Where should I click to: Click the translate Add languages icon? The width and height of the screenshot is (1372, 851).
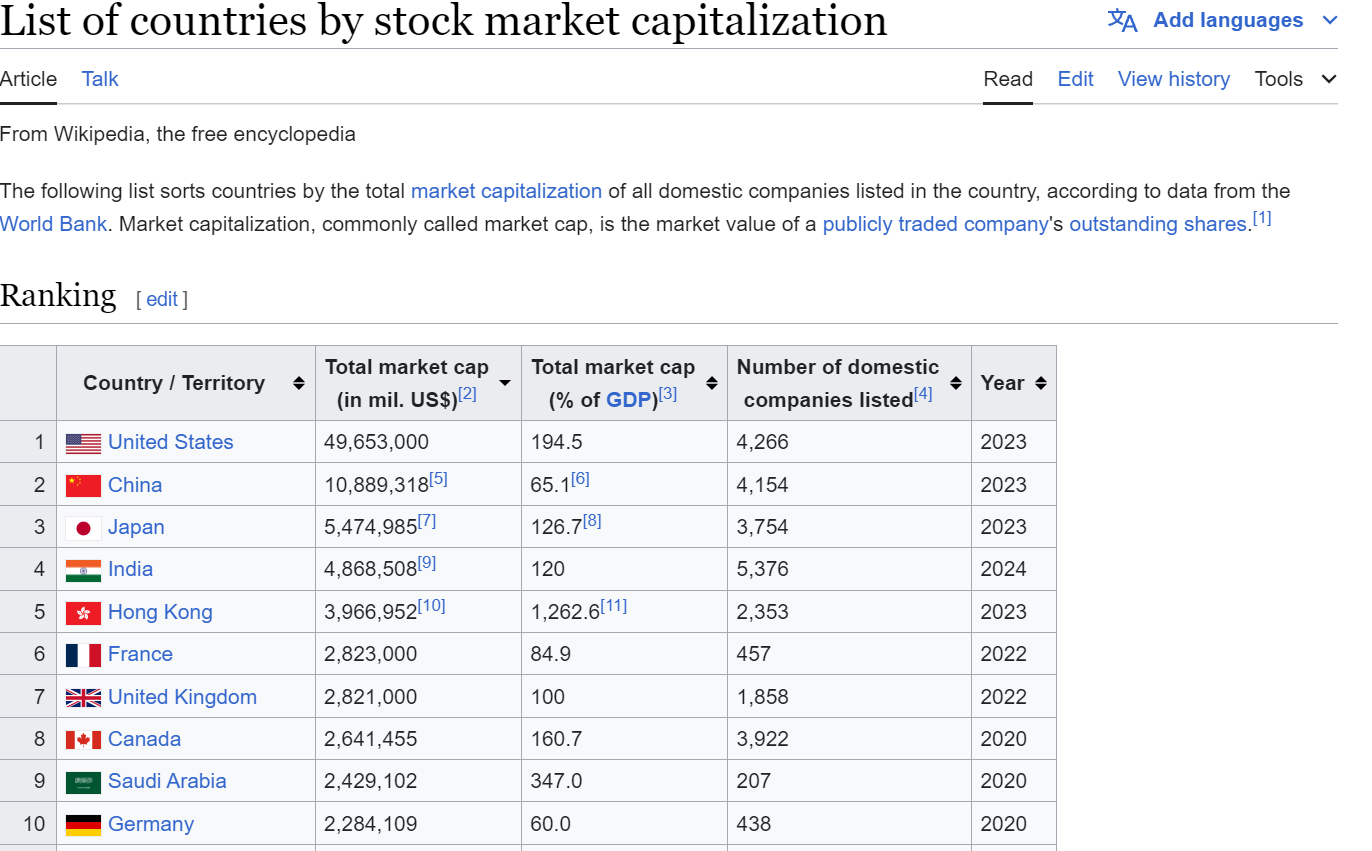1122,20
